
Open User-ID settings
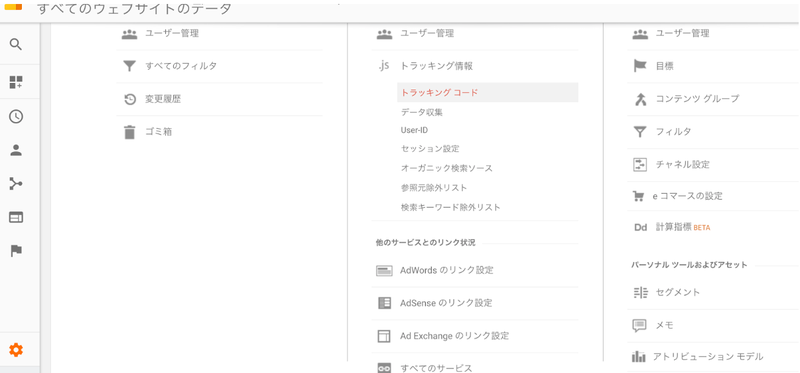tap(414, 130)
